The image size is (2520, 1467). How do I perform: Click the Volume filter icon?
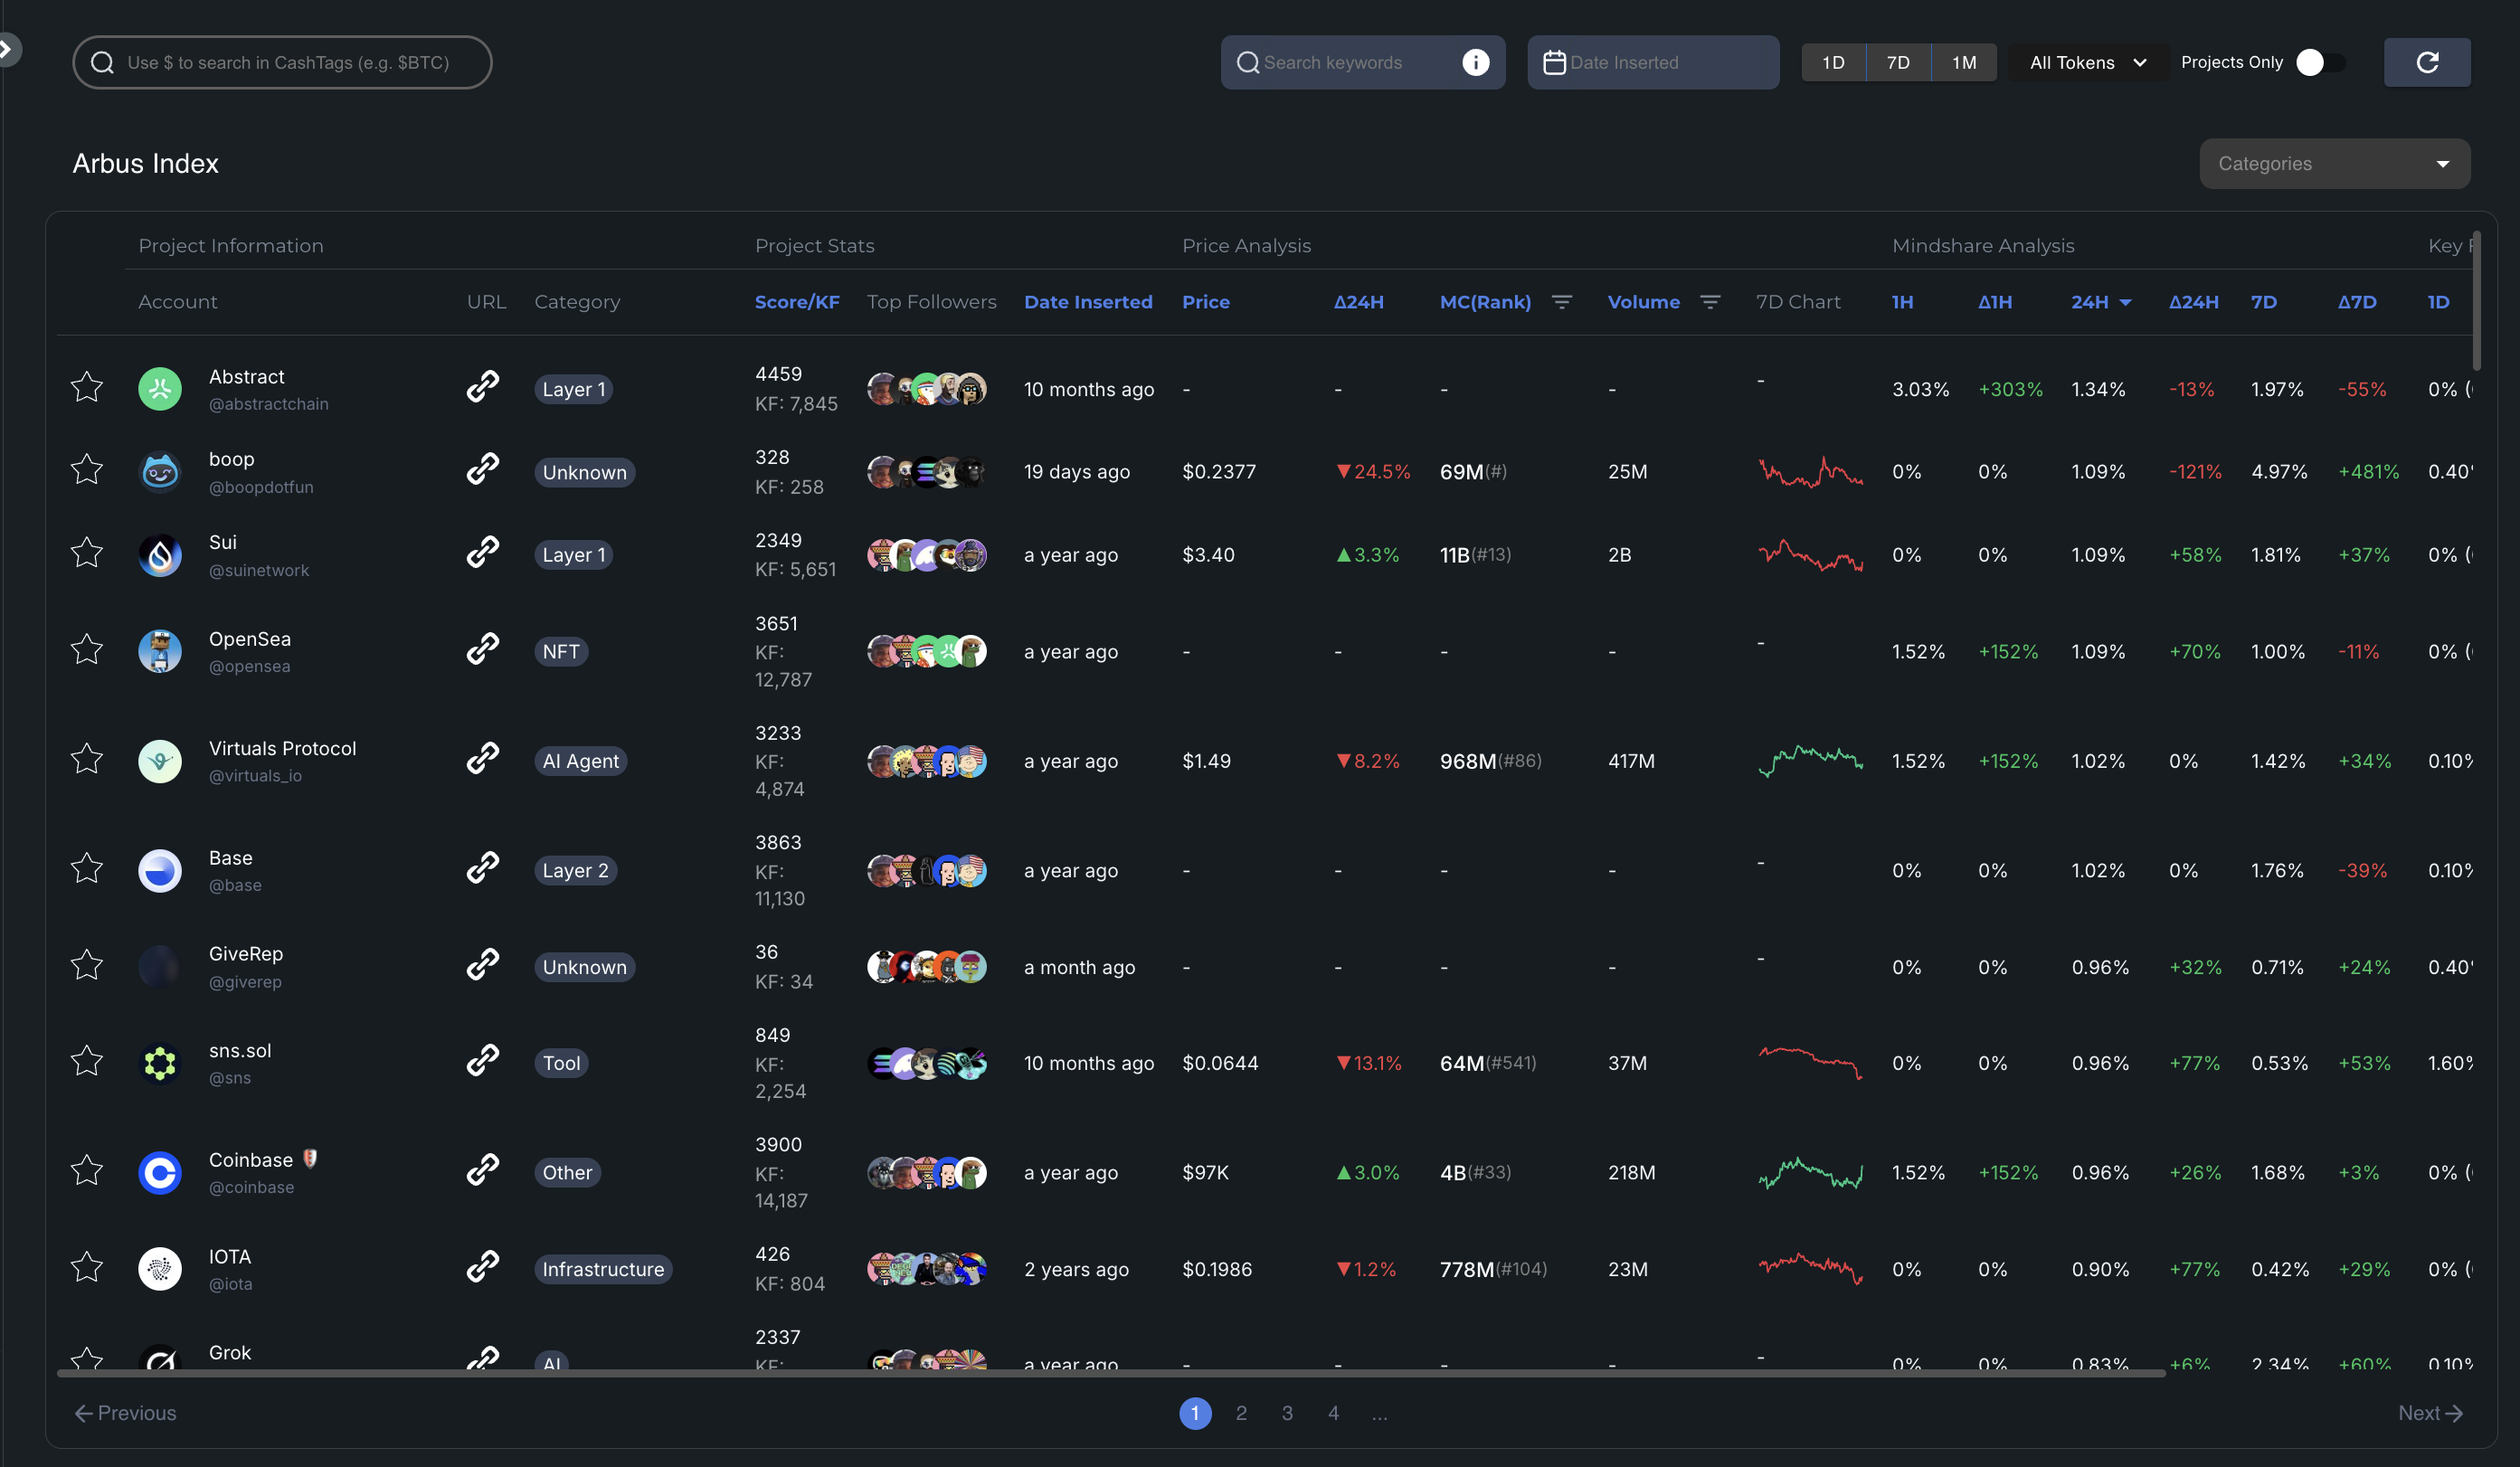click(x=1710, y=302)
